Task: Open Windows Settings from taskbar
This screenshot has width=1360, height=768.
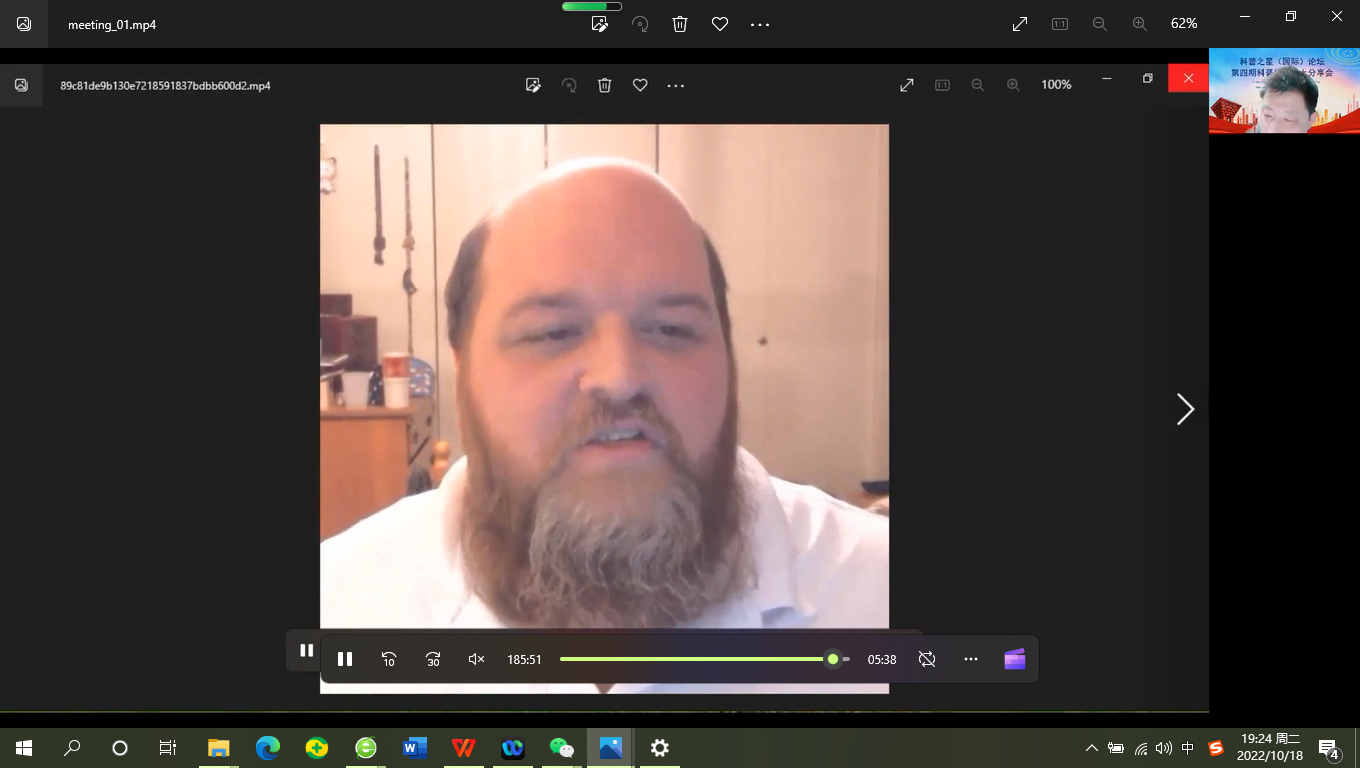Action: click(x=660, y=748)
